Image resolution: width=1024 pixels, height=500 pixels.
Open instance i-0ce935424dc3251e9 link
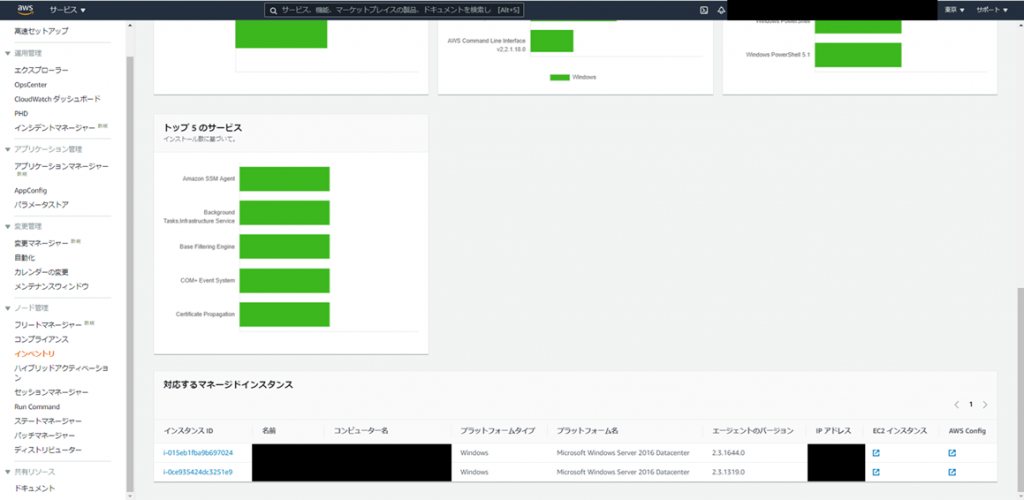click(198, 472)
